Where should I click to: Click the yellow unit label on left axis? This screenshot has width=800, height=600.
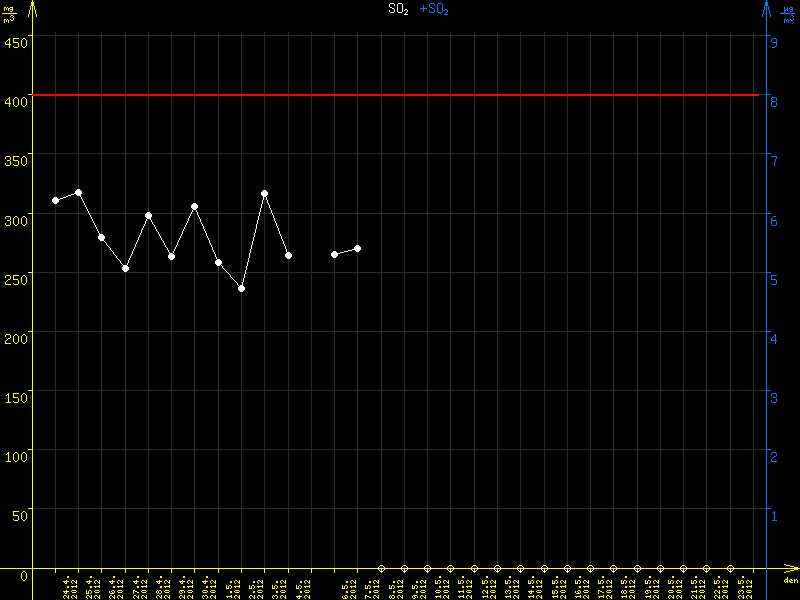[x=8, y=14]
